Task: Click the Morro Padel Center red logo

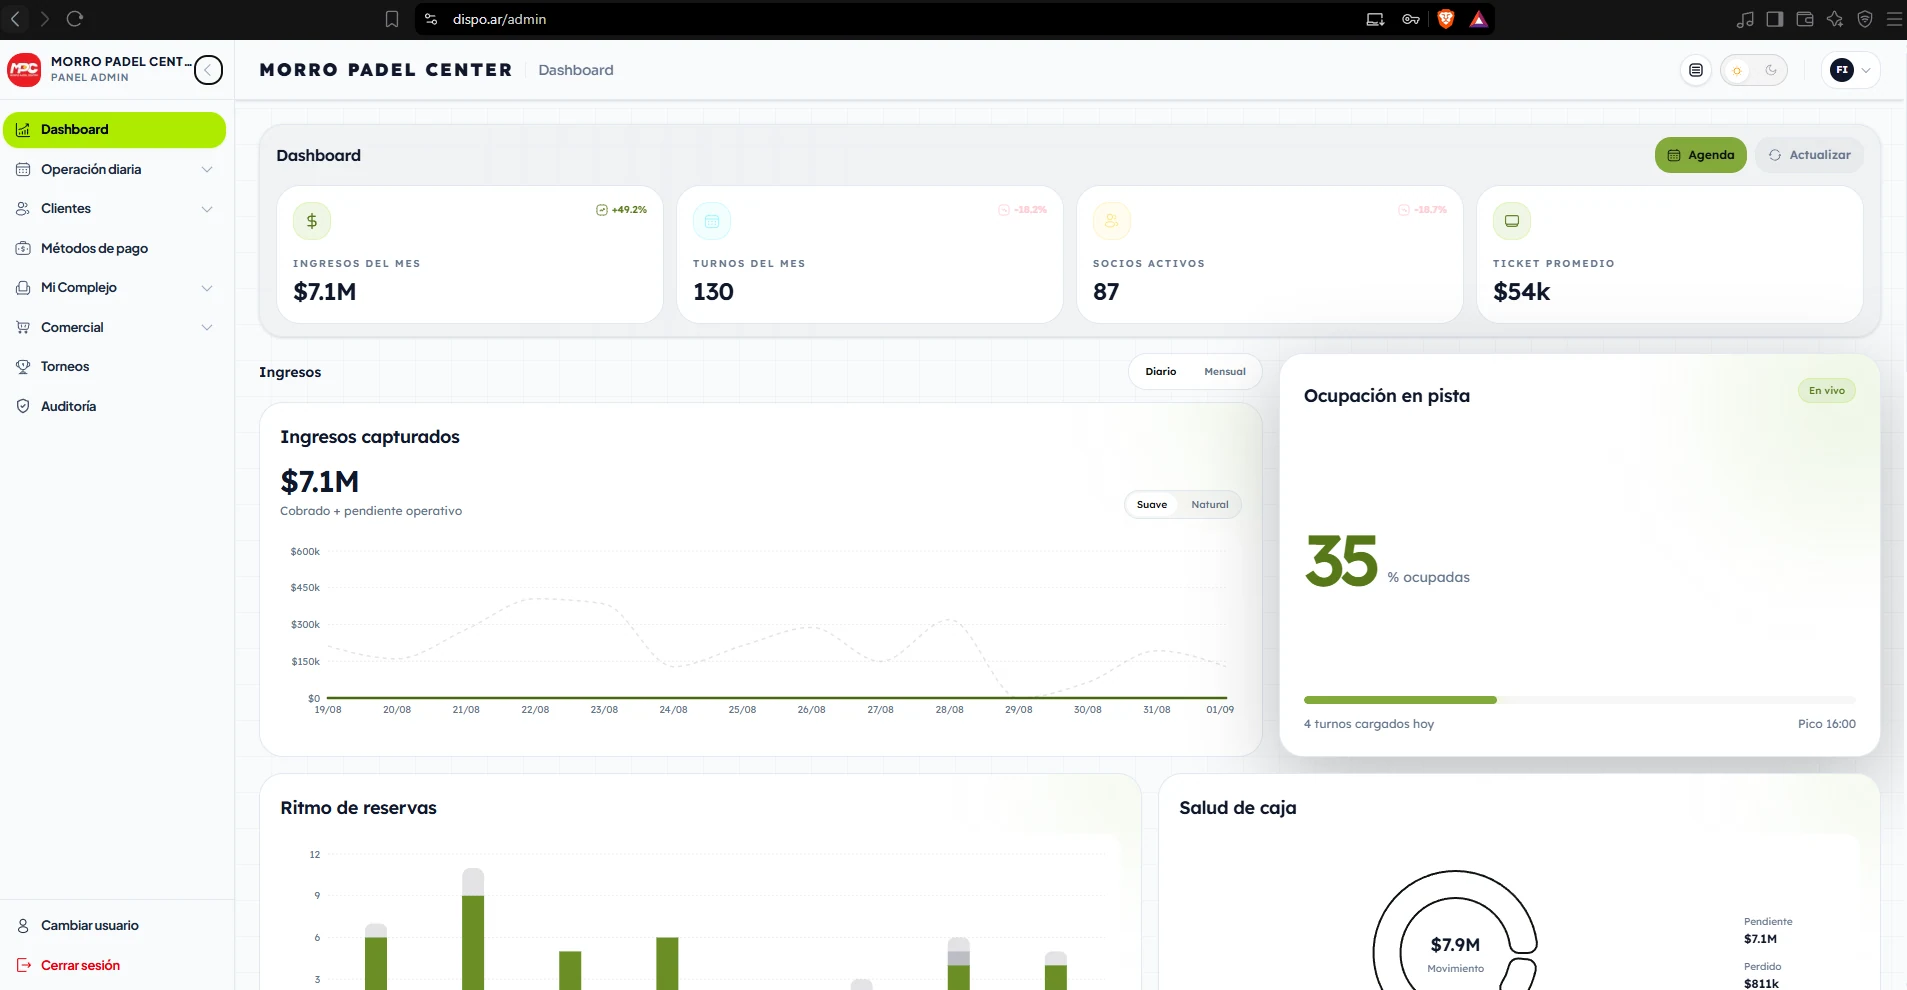Action: pyautogui.click(x=24, y=69)
